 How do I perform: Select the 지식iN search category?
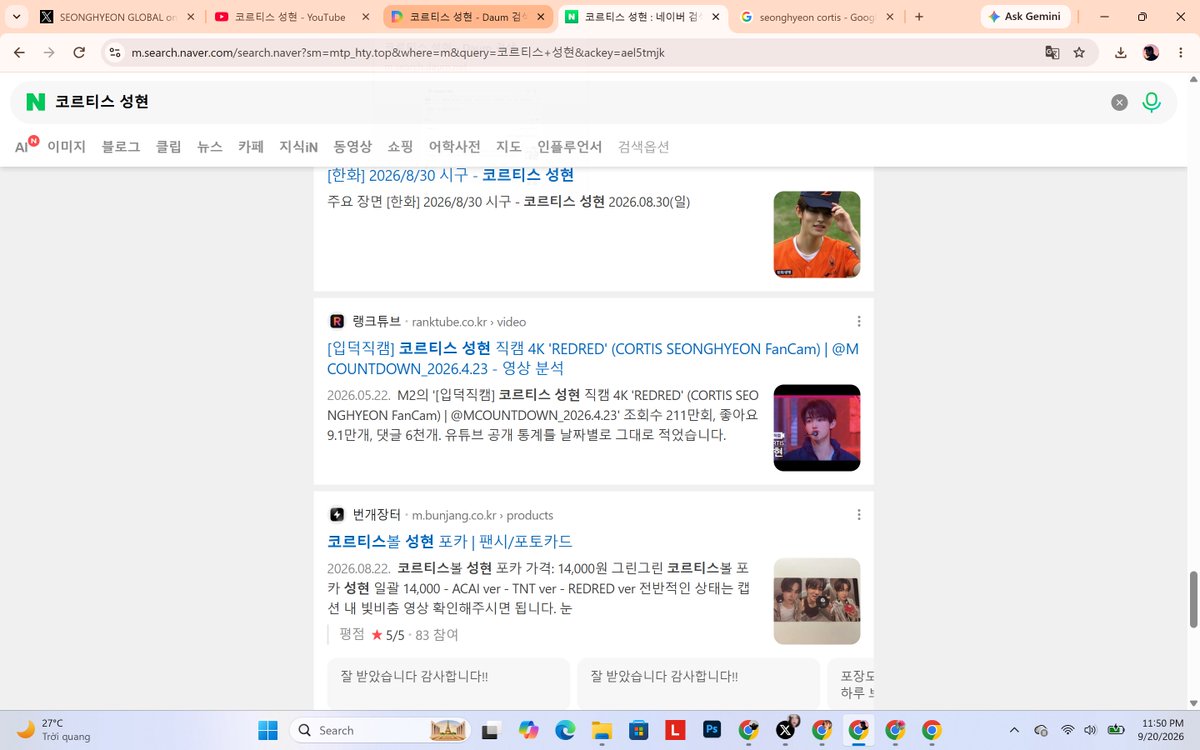(298, 146)
